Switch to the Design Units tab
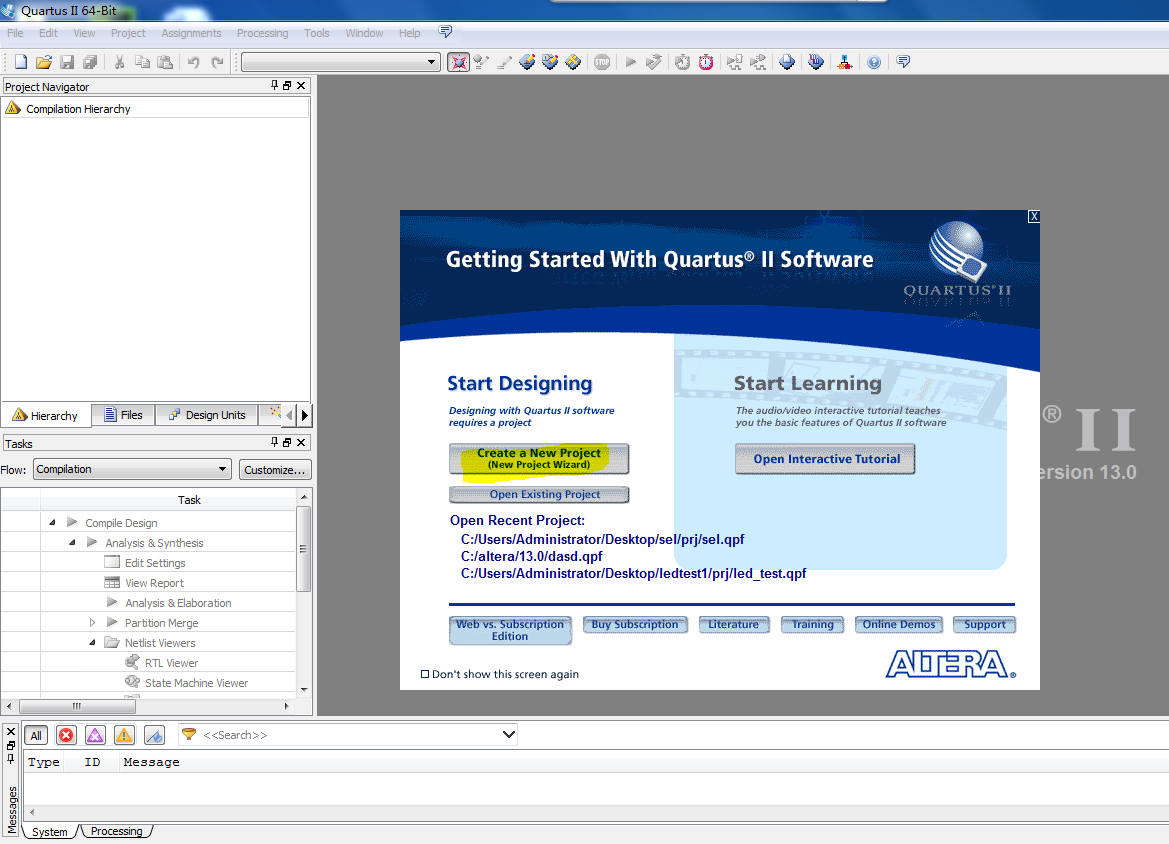This screenshot has height=844, width=1169. click(x=207, y=415)
